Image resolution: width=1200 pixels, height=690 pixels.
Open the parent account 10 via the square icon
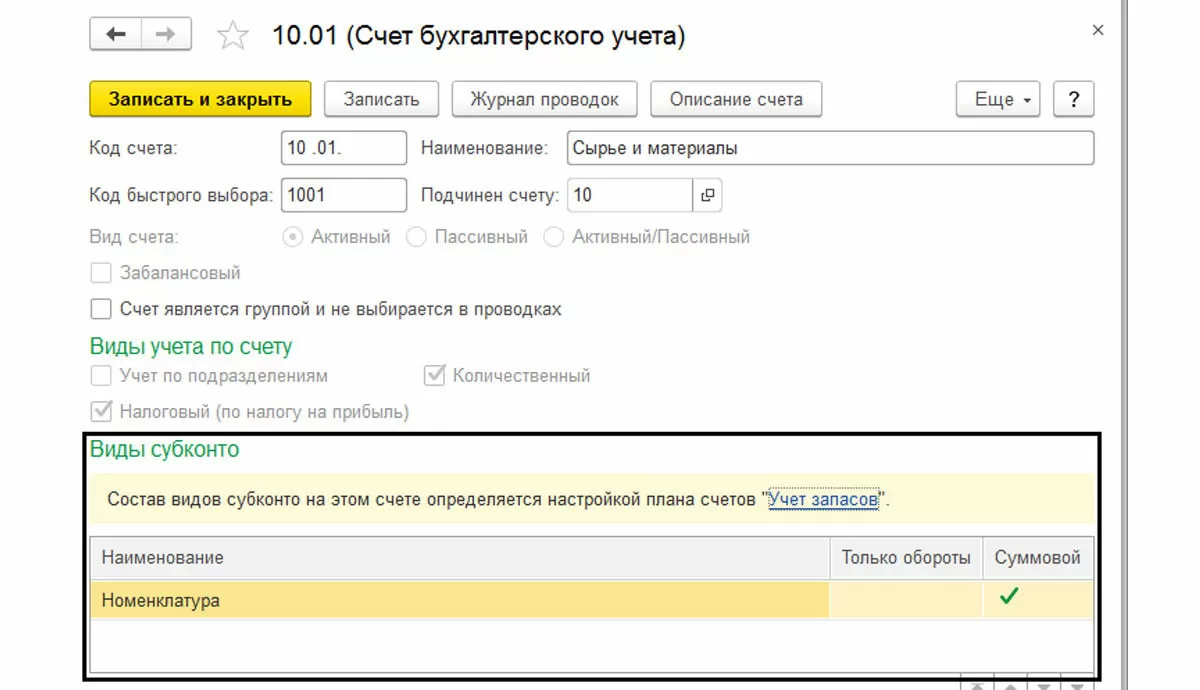707,196
